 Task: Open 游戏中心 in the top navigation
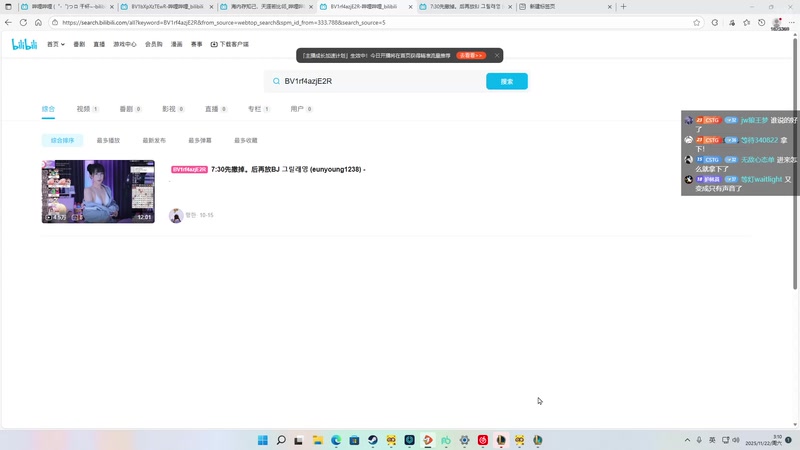pos(125,44)
